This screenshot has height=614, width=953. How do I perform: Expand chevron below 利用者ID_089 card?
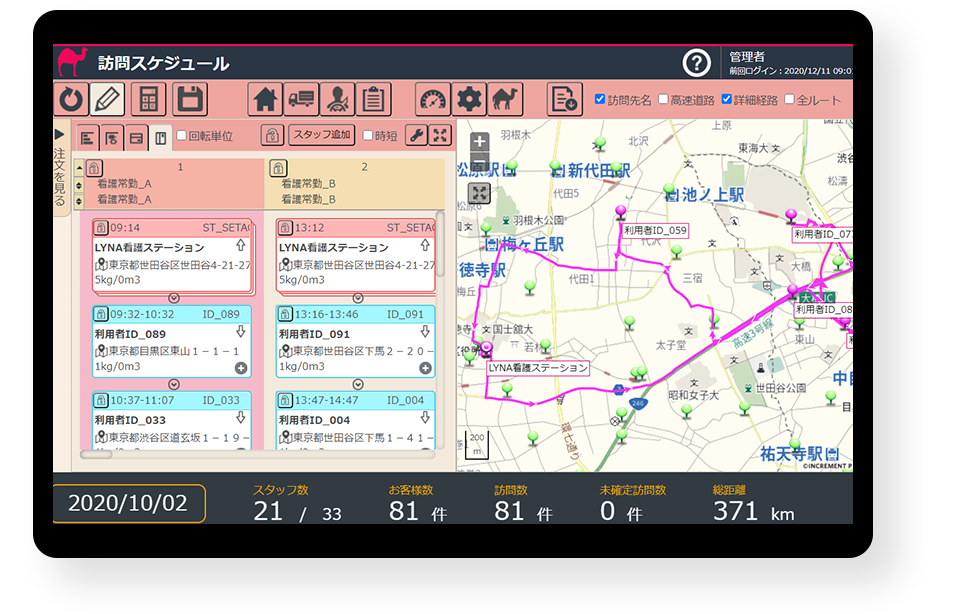coord(174,385)
